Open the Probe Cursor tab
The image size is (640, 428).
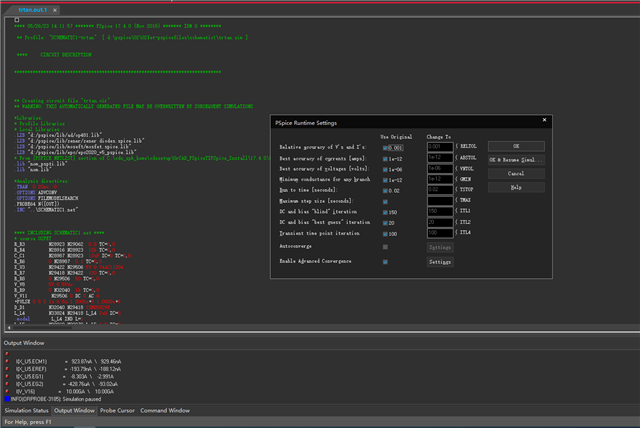click(117, 410)
